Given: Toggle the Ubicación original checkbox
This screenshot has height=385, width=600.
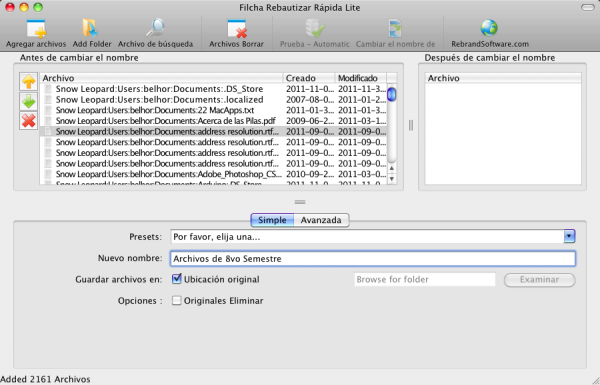Looking at the screenshot, I should [x=176, y=279].
